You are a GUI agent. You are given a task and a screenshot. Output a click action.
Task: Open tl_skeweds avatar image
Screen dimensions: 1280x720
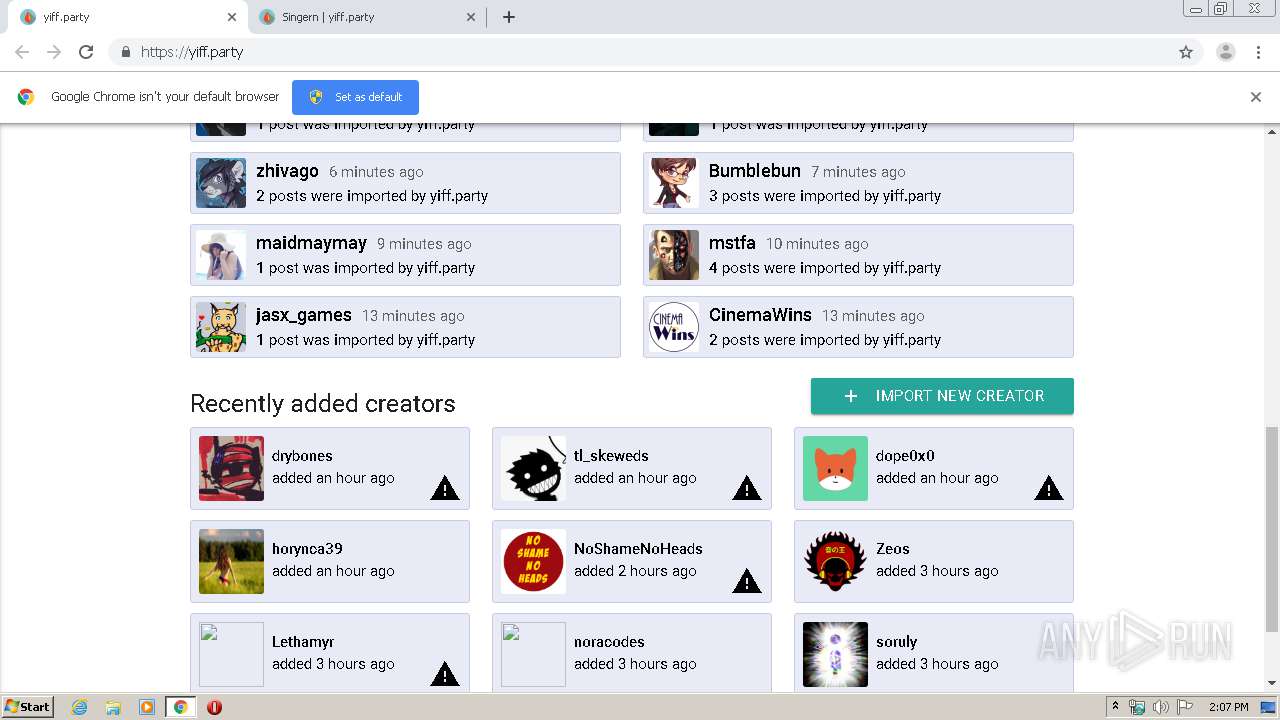pos(533,468)
